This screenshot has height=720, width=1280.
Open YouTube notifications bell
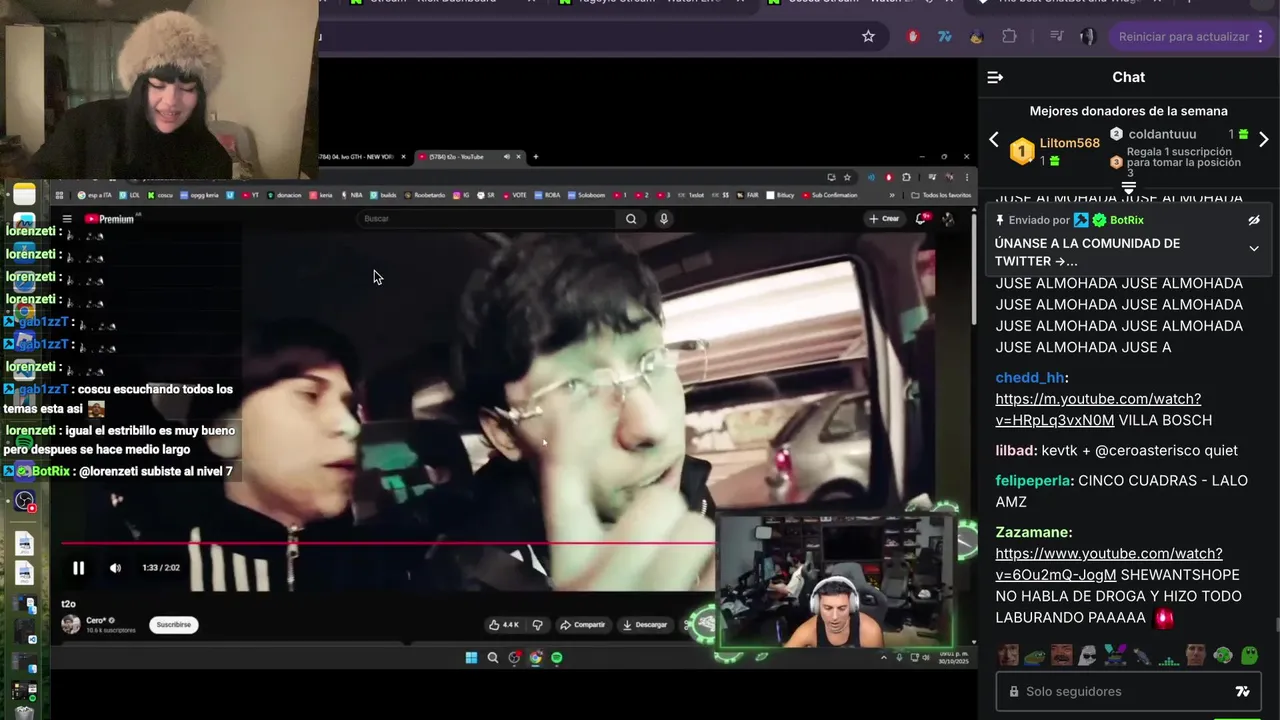pyautogui.click(x=921, y=219)
